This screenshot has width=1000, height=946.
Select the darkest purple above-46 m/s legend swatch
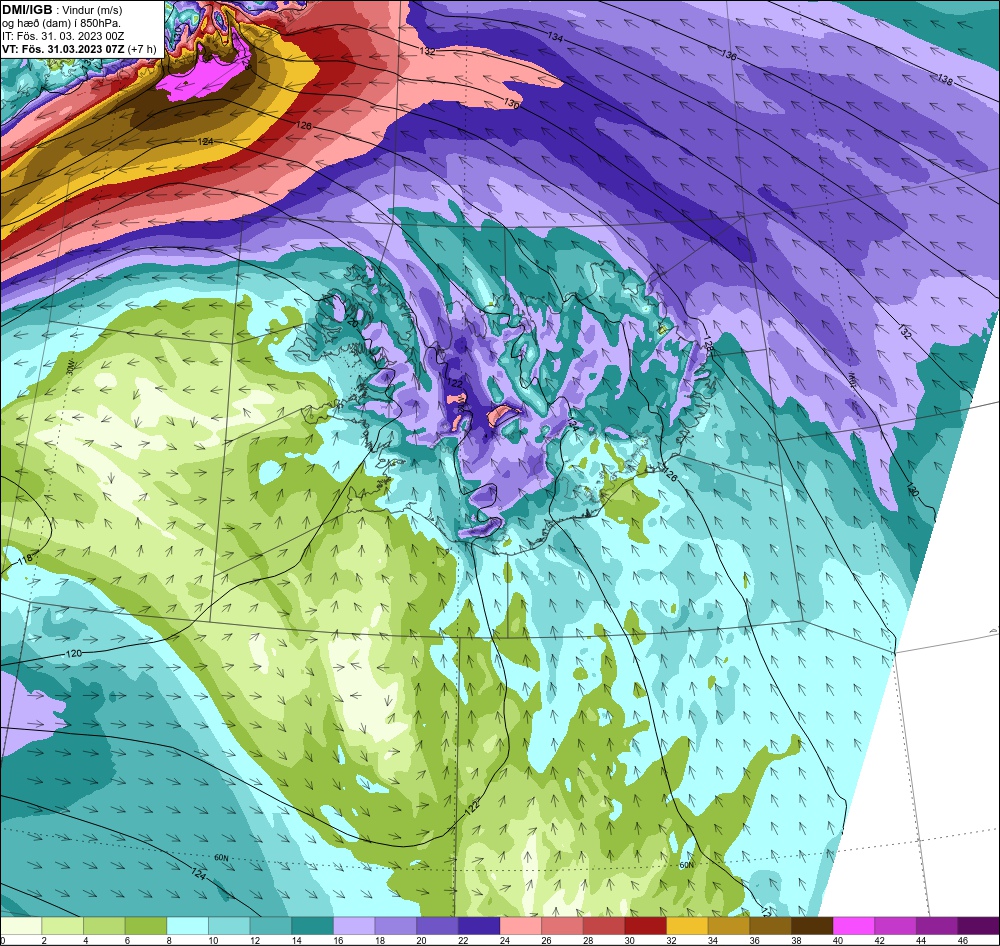pyautogui.click(x=979, y=926)
